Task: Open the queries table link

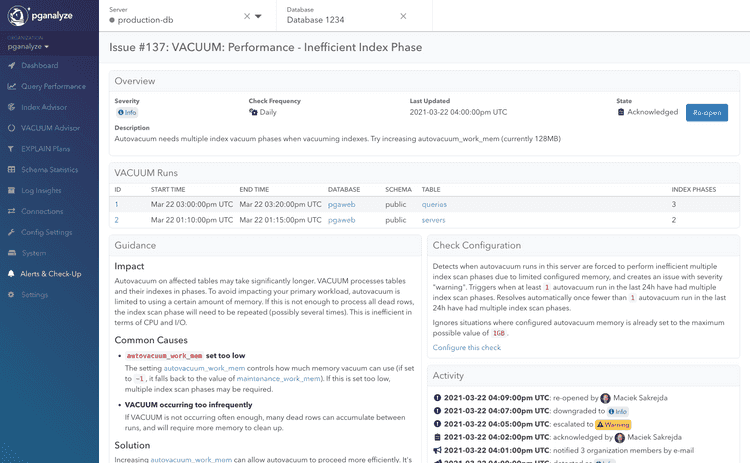Action: [434, 204]
